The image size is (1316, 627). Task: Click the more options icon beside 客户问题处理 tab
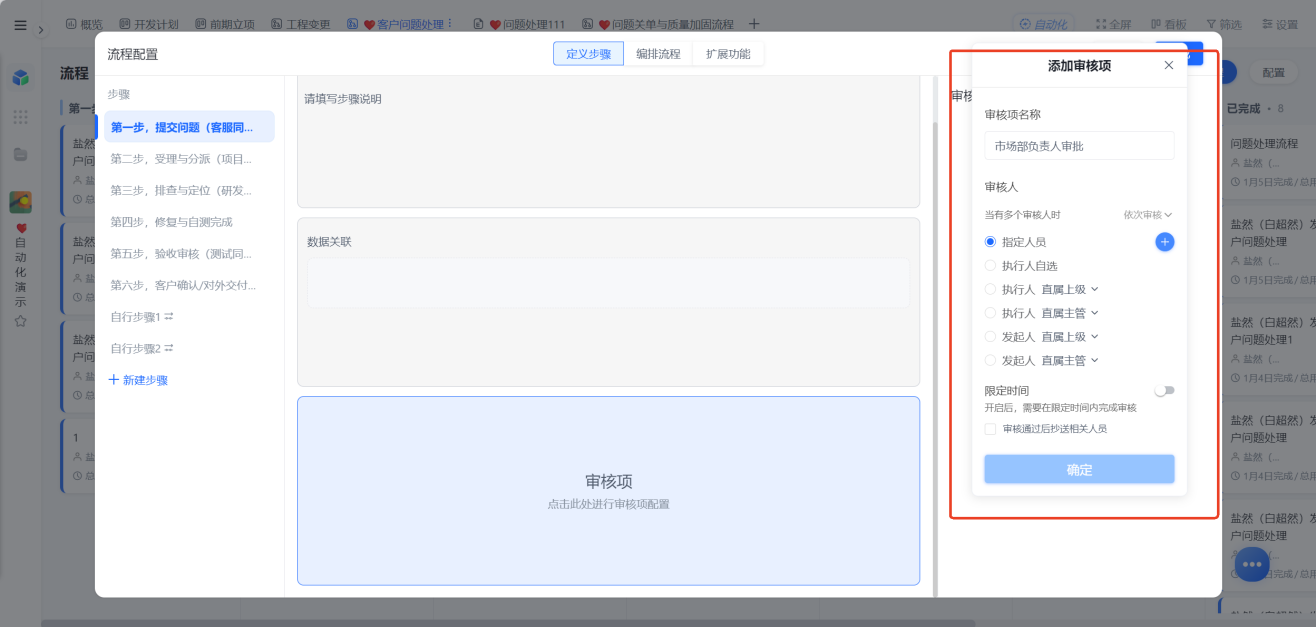tap(449, 23)
